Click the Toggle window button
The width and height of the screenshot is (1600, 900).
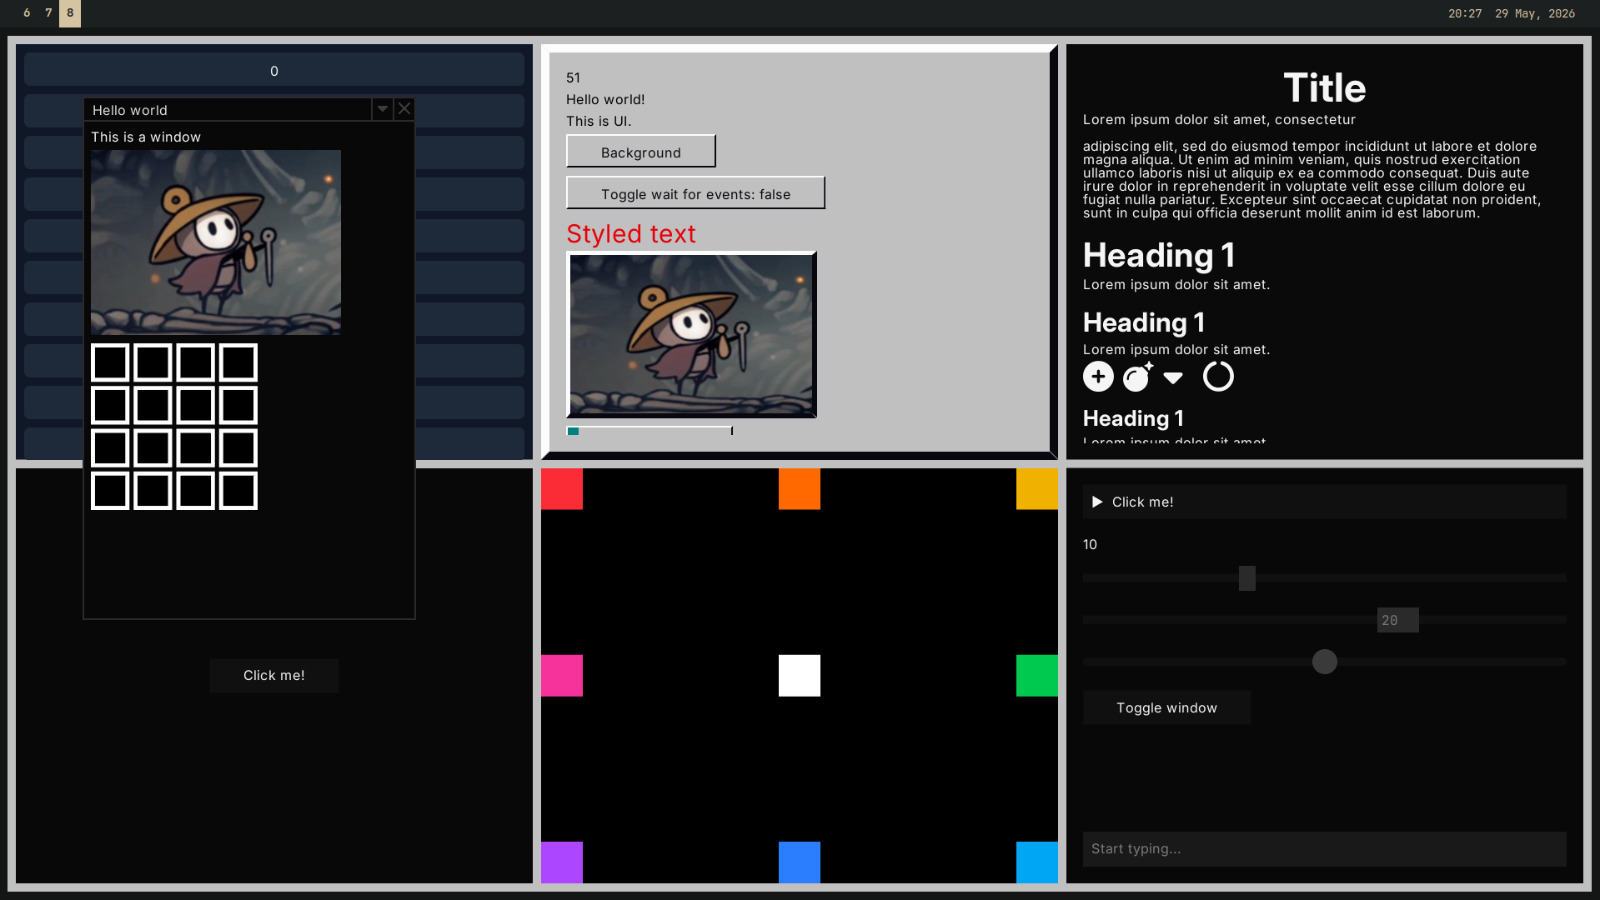point(1167,708)
